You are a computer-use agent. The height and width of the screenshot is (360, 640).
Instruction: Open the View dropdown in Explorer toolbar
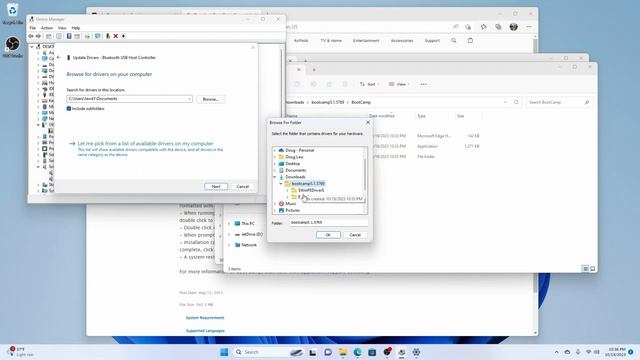pos(399,84)
